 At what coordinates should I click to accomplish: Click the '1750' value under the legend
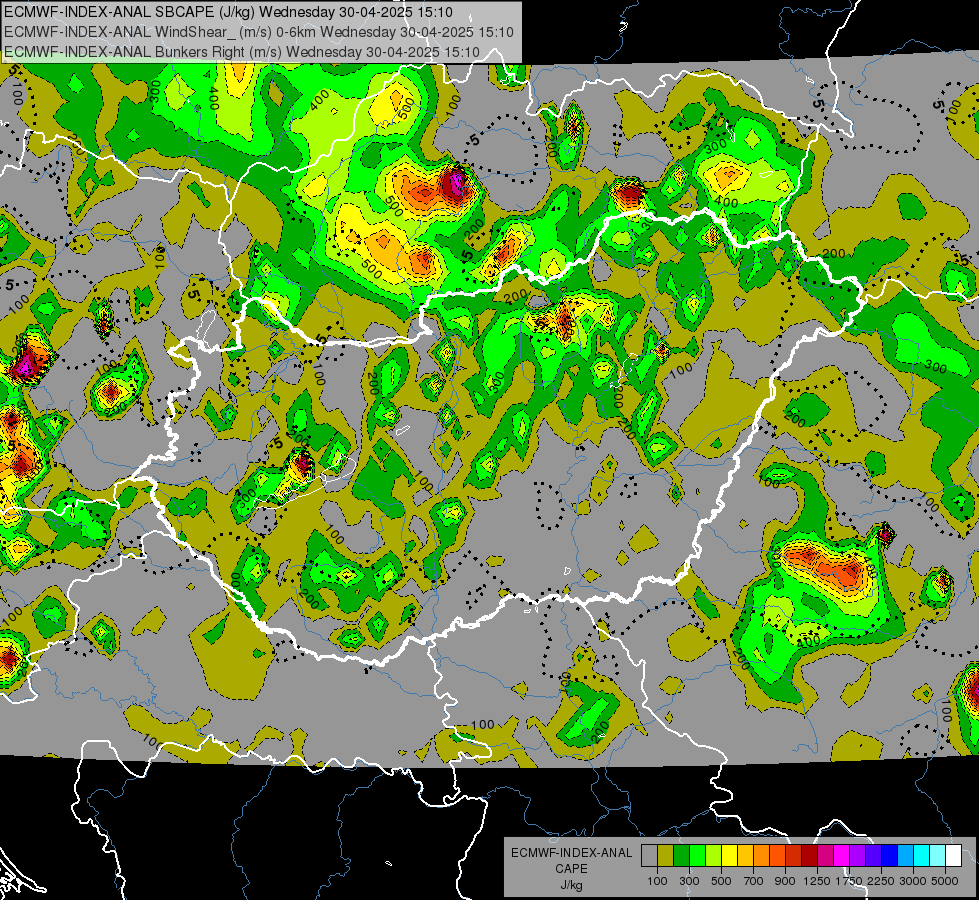(849, 881)
